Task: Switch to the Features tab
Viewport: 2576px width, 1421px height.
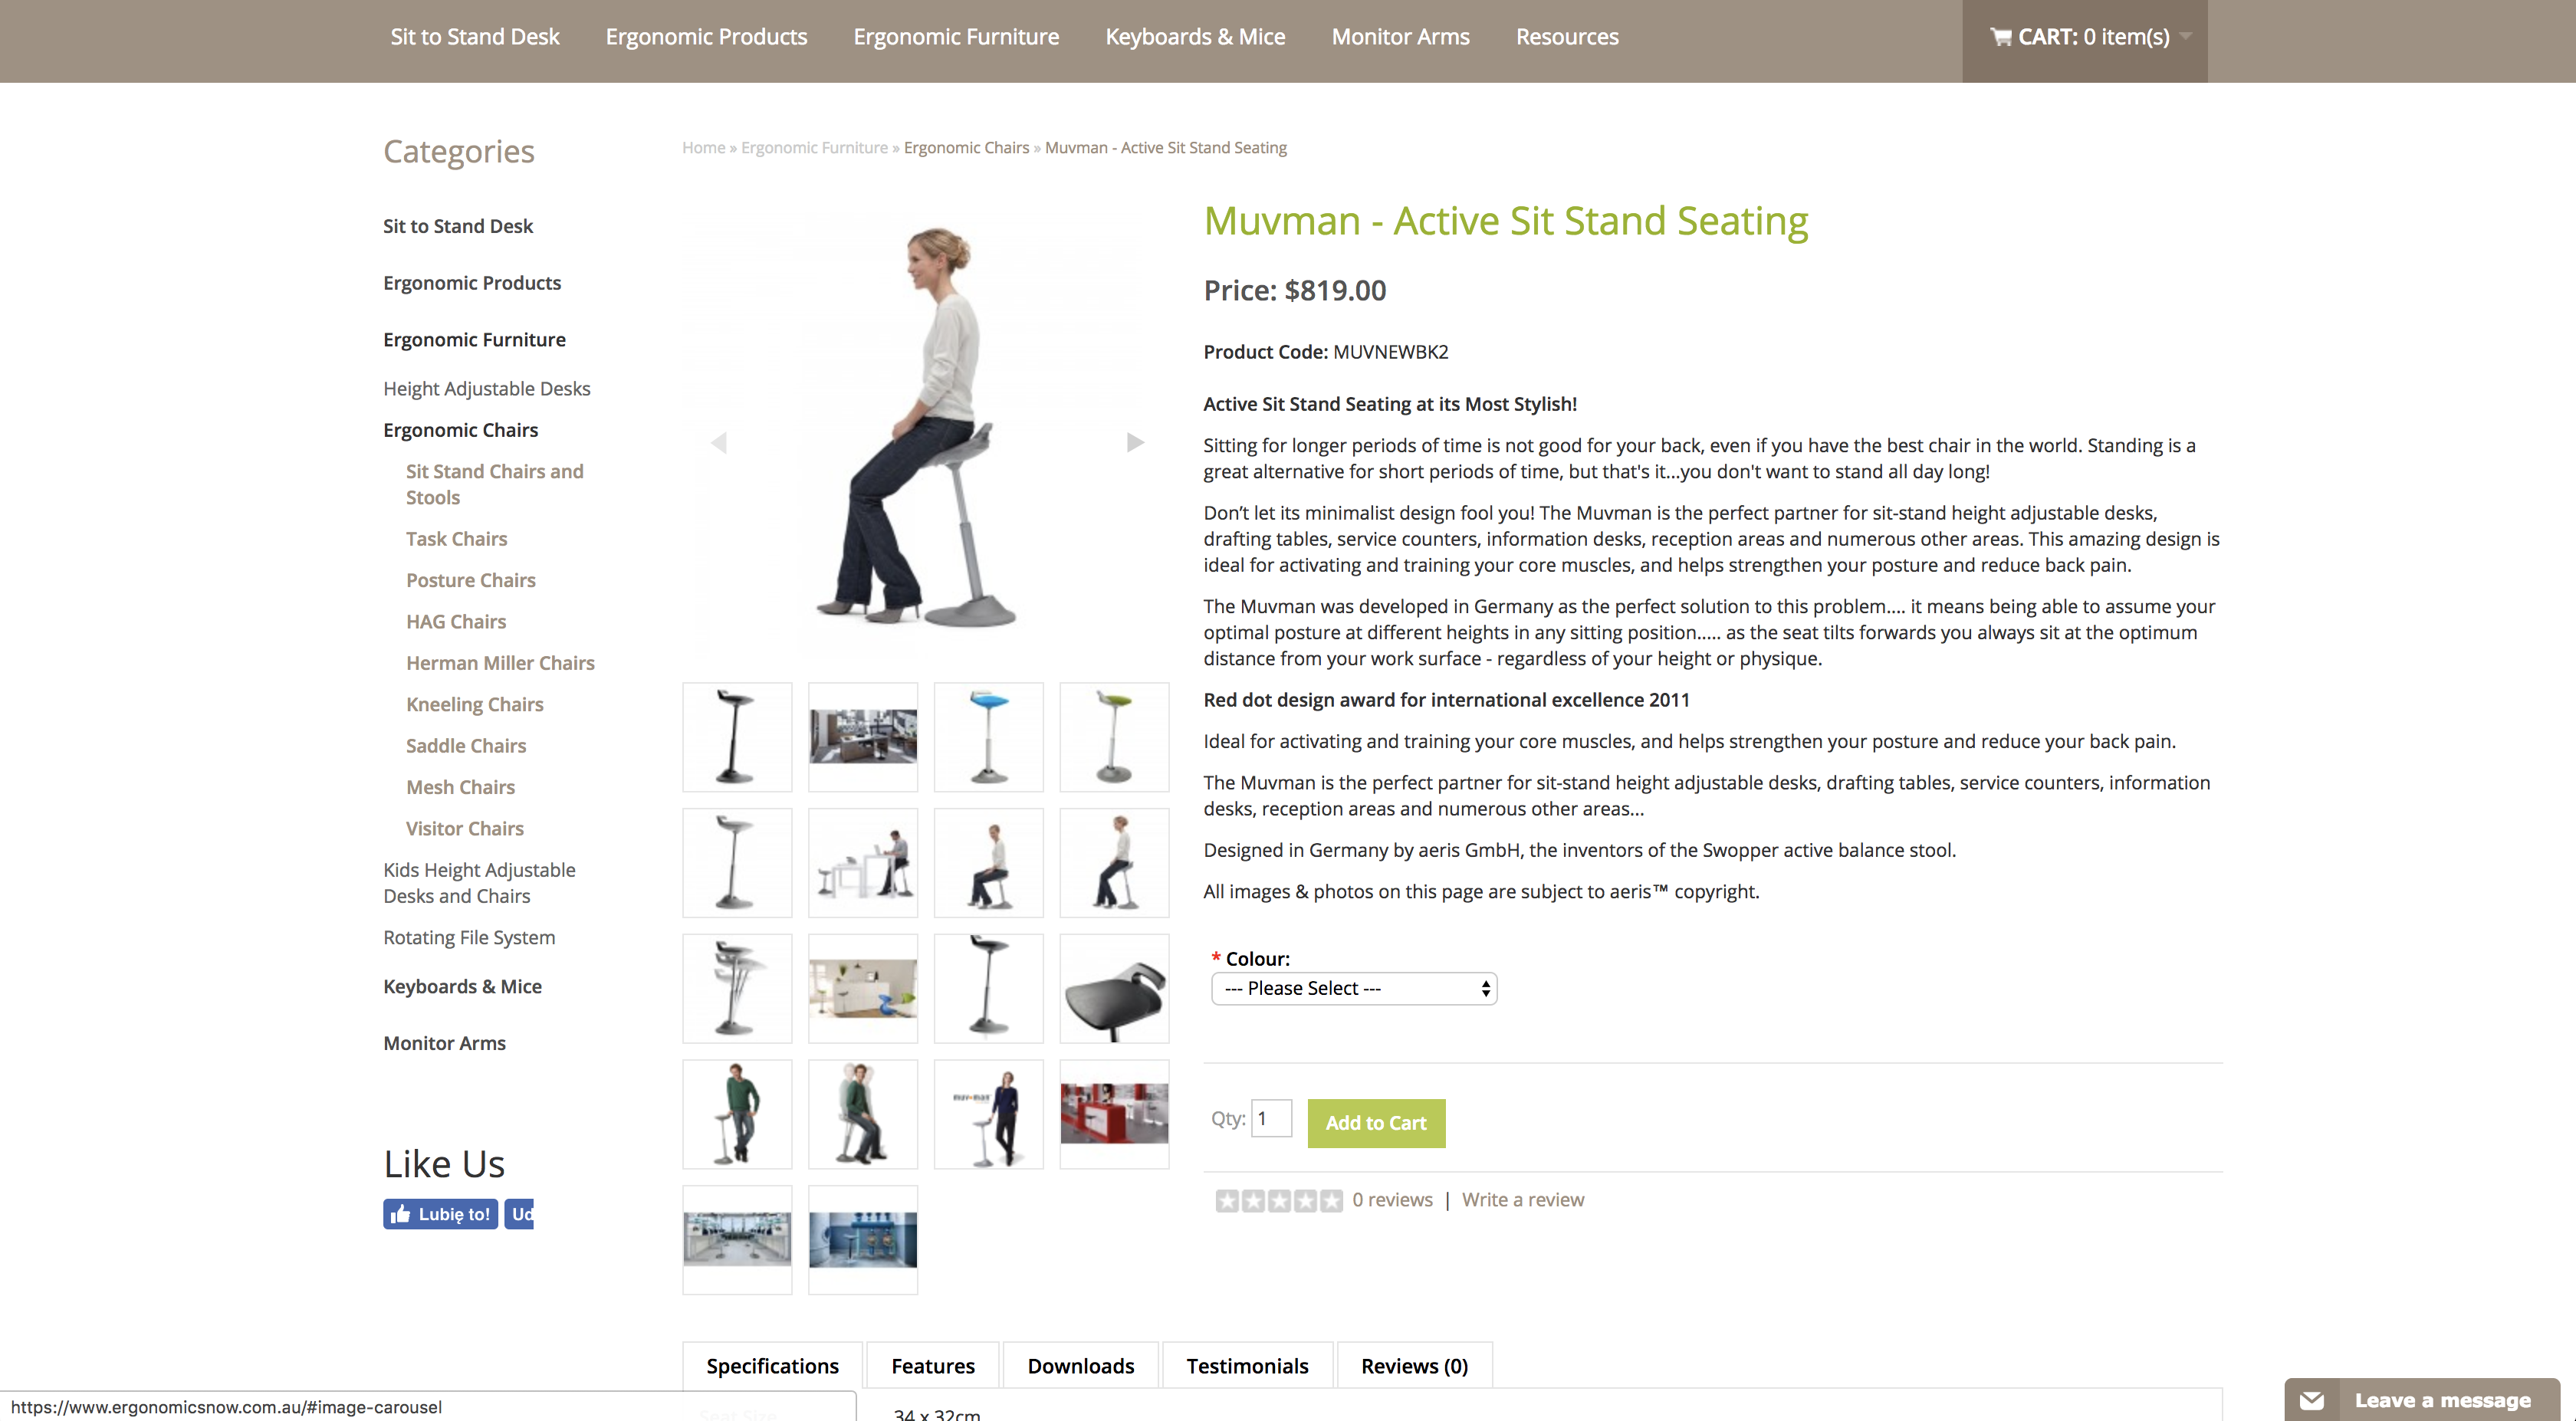Action: point(933,1365)
